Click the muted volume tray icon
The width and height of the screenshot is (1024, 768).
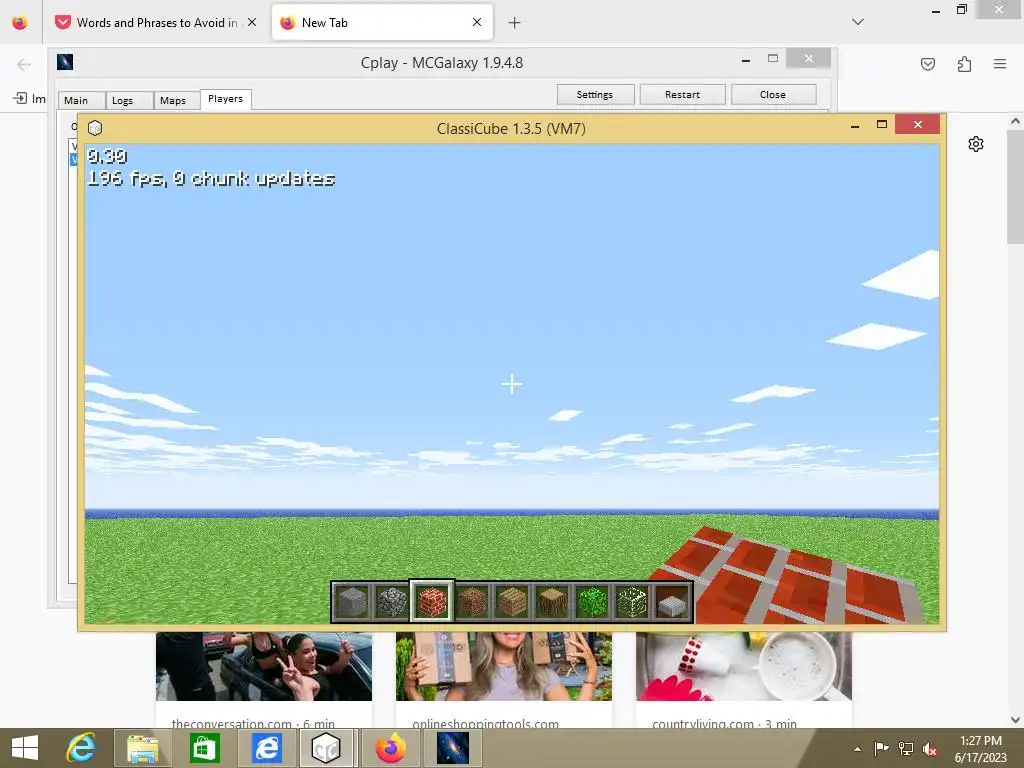tap(930, 749)
